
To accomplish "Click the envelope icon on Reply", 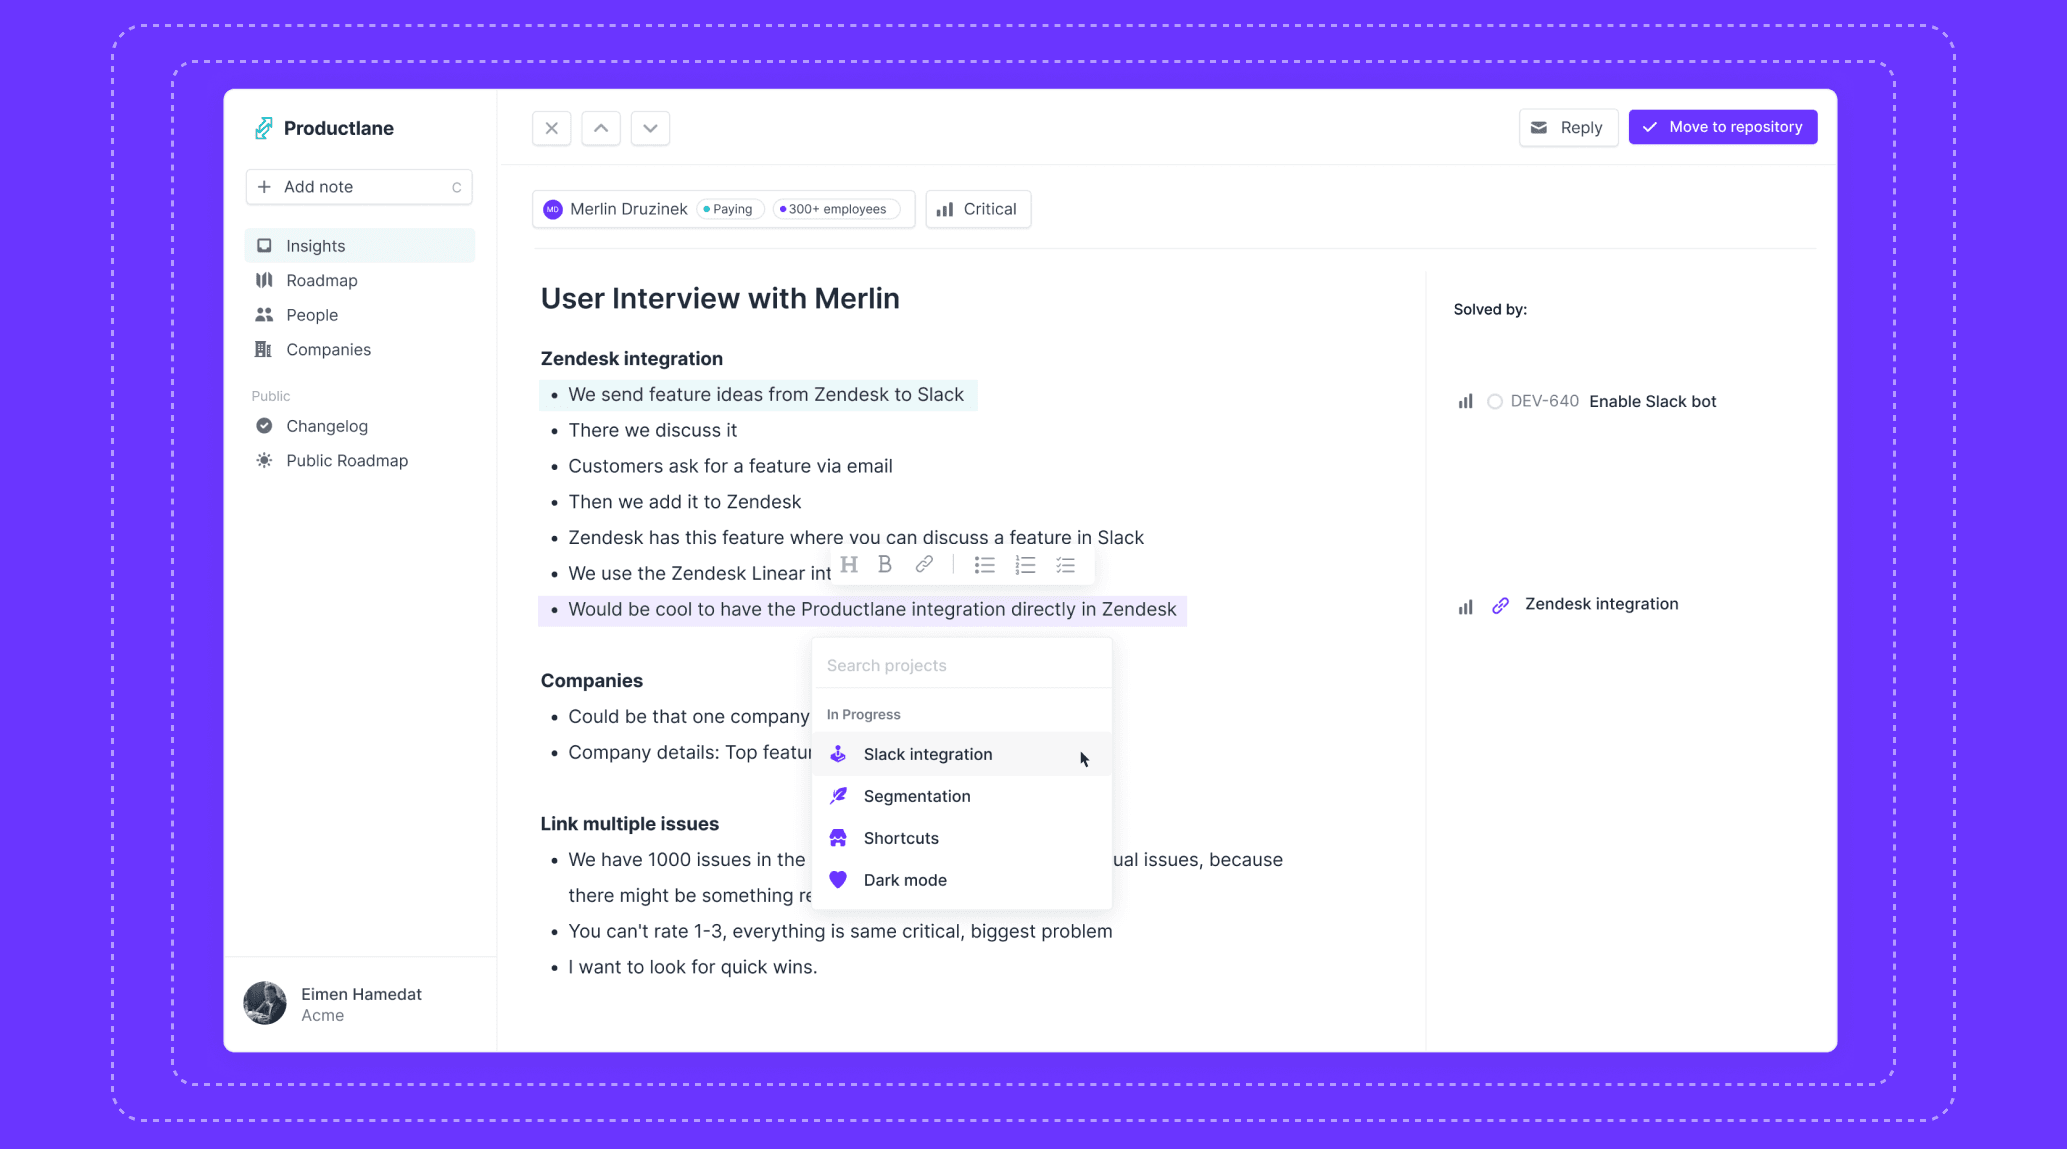I will tap(1539, 127).
